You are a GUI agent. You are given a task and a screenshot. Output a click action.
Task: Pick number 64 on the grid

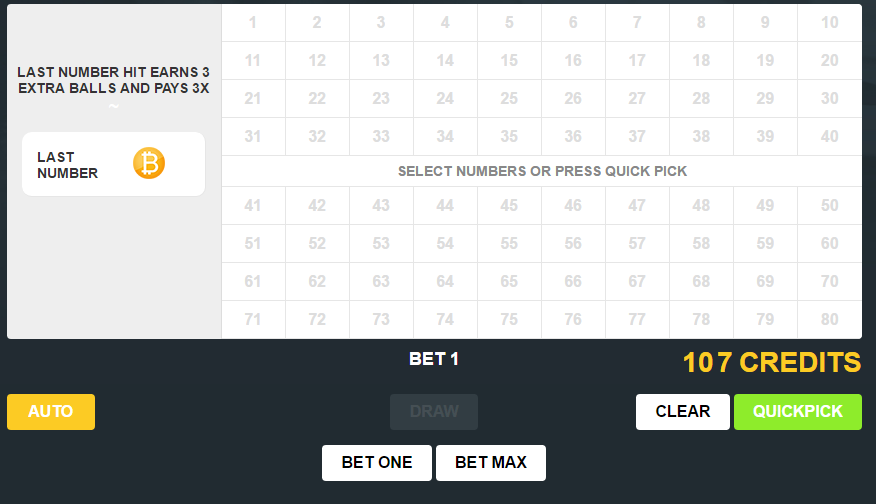coord(445,282)
